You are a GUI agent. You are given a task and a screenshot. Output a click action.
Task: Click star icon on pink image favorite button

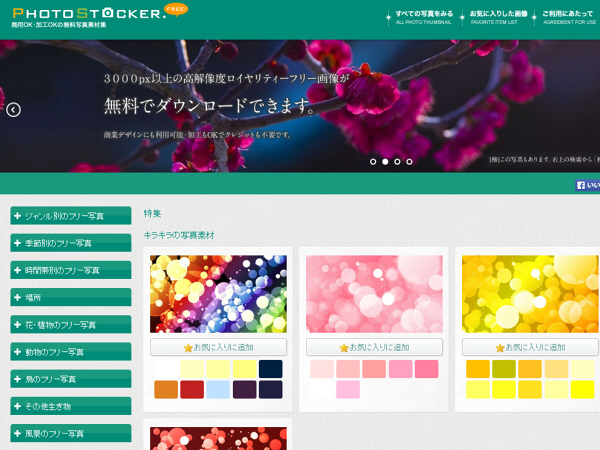[x=344, y=348]
